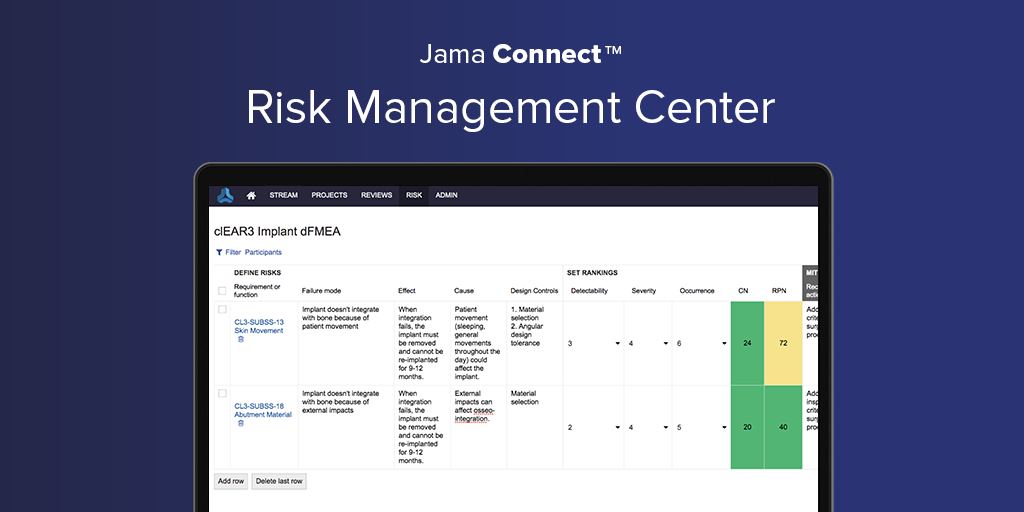Viewport: 1024px width, 512px height.
Task: Click the Failure mode column header
Action: pos(321,291)
